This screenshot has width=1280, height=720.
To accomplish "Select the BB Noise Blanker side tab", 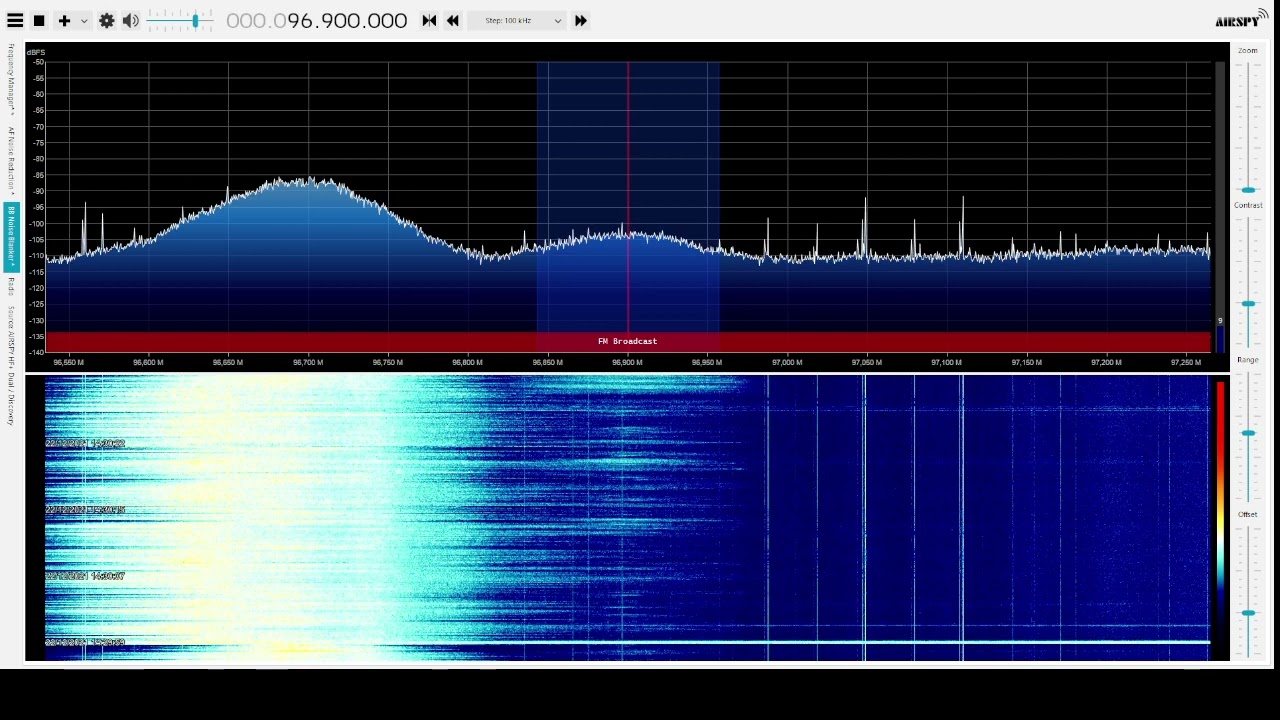I will click(12, 237).
